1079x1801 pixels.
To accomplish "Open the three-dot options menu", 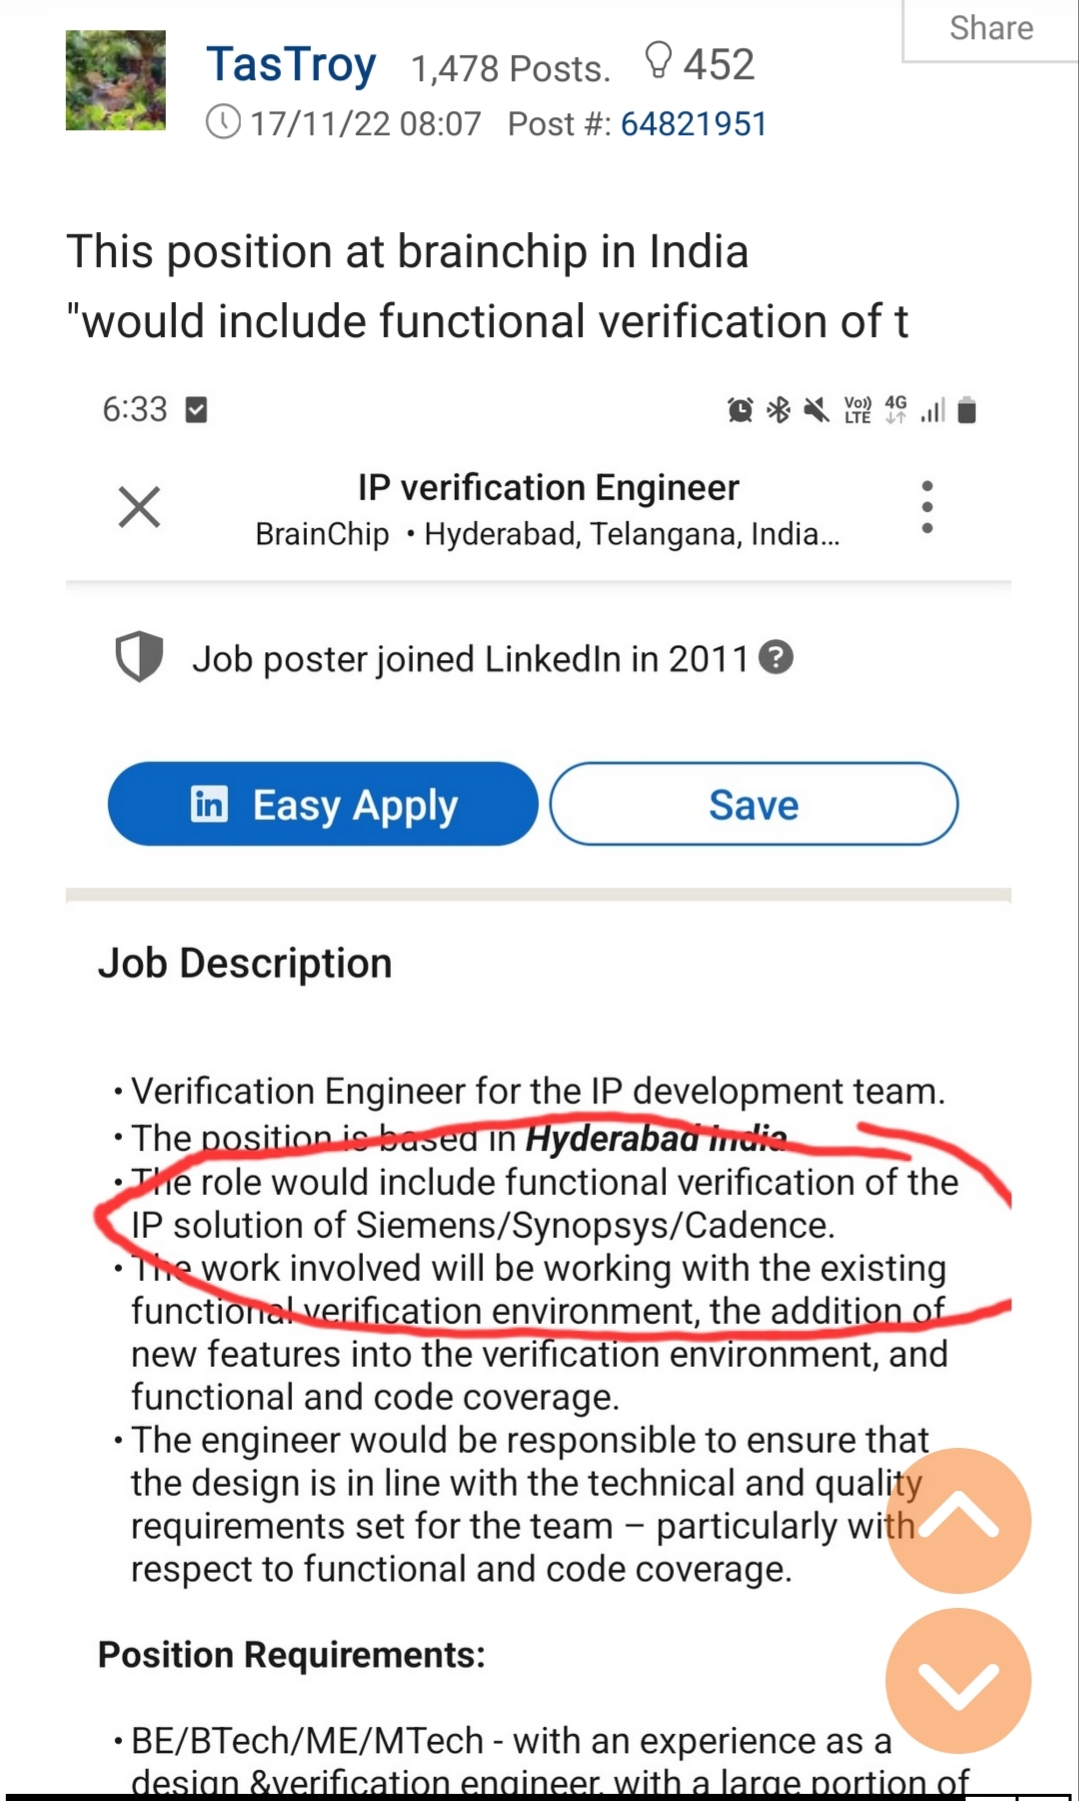I will click(x=927, y=507).
